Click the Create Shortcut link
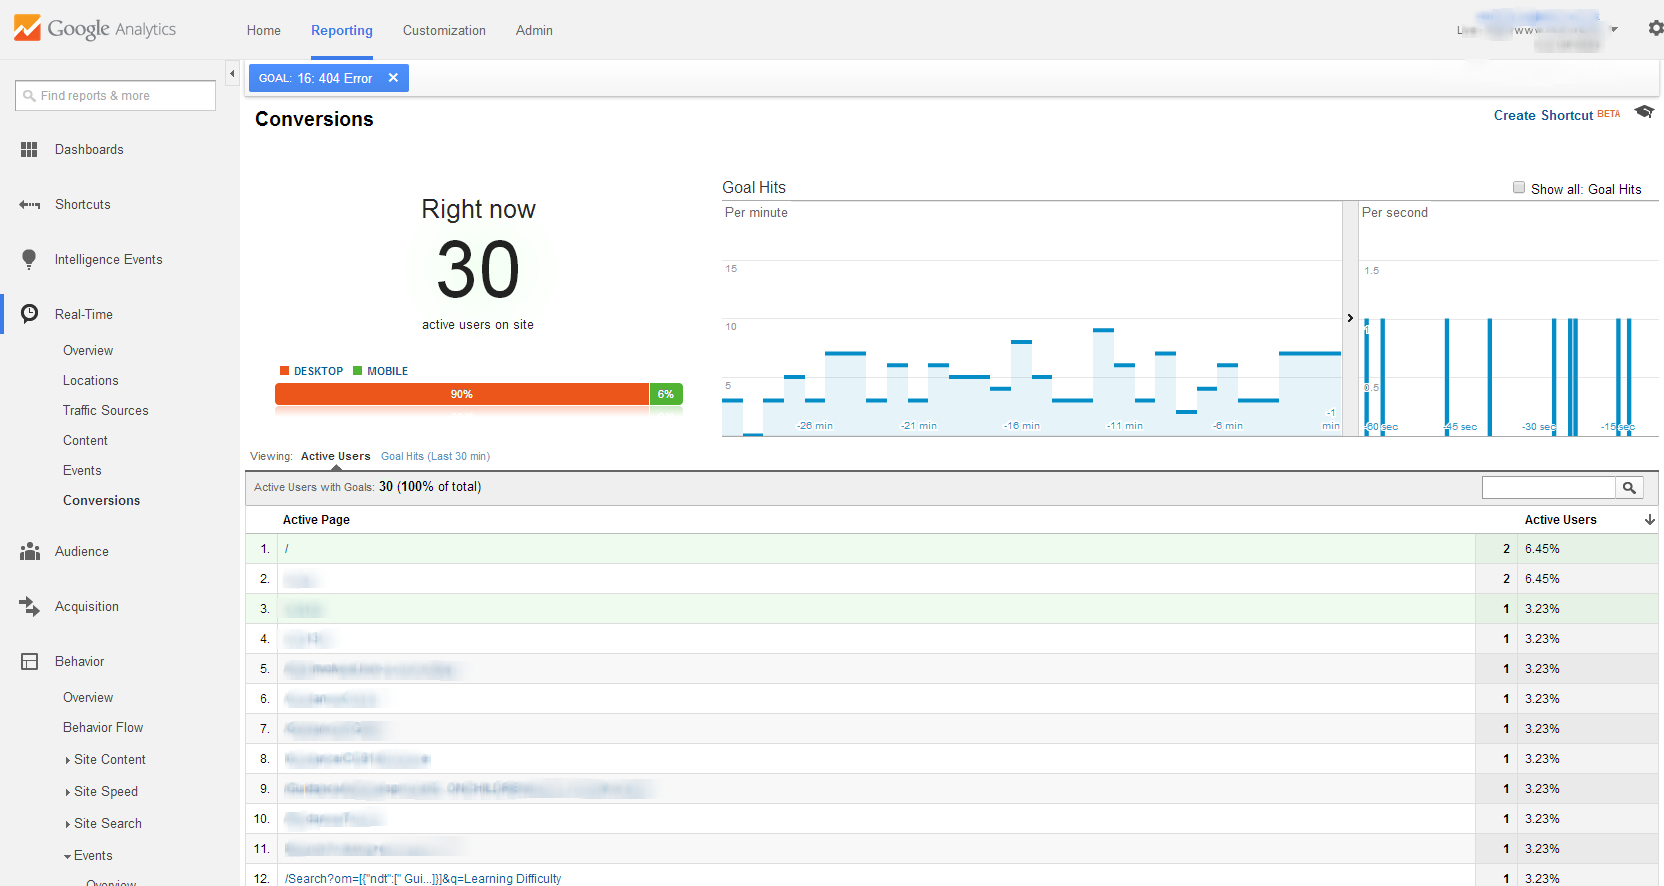This screenshot has width=1664, height=886. pos(1543,116)
